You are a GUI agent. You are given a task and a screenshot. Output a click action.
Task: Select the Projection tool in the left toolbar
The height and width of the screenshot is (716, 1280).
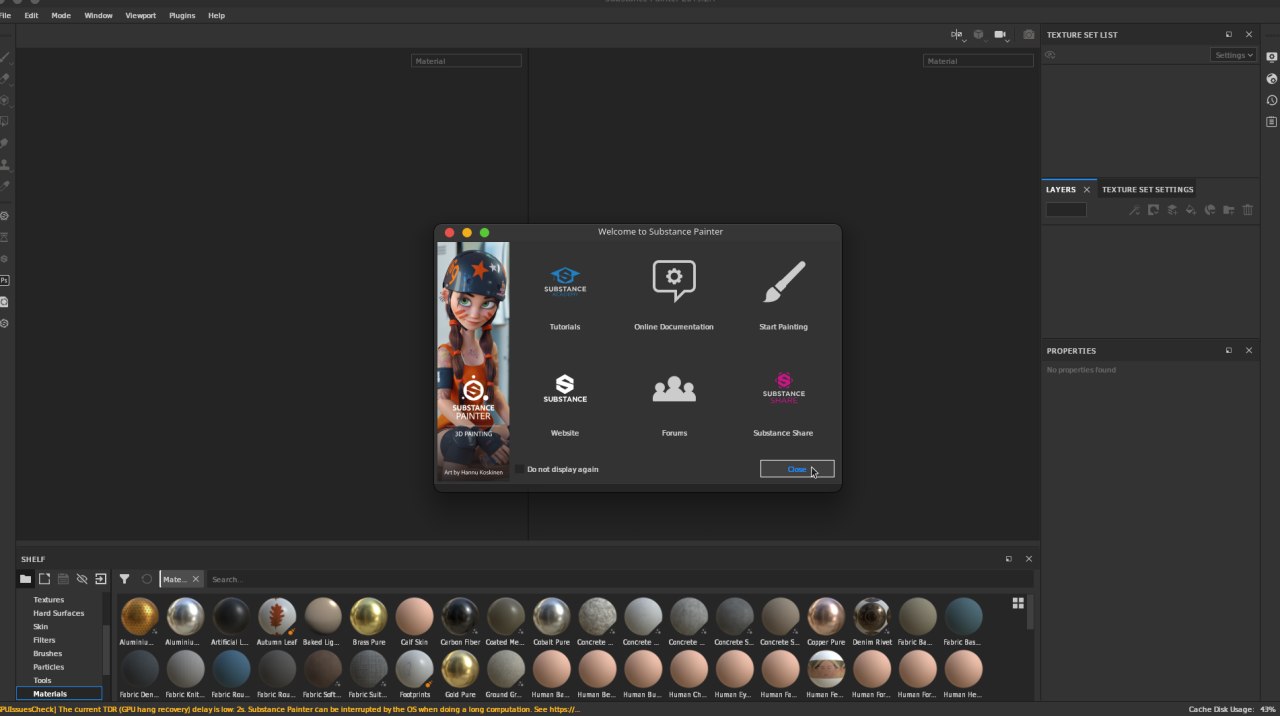pos(5,100)
